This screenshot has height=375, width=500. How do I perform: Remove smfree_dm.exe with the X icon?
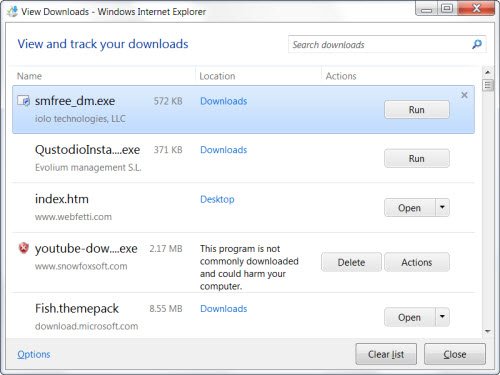(464, 95)
